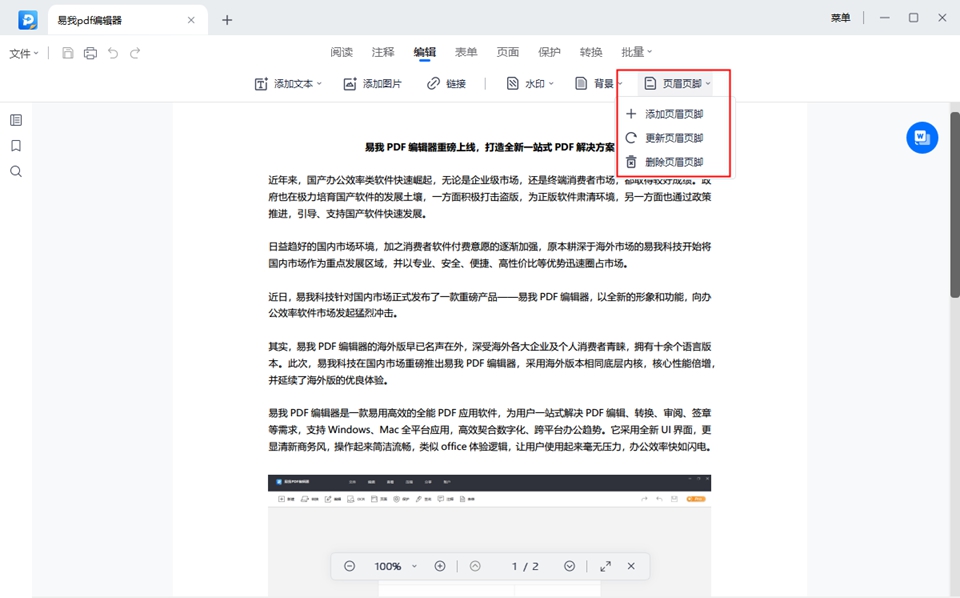
Task: Open the 文件 dropdown menu
Action: [x=24, y=53]
